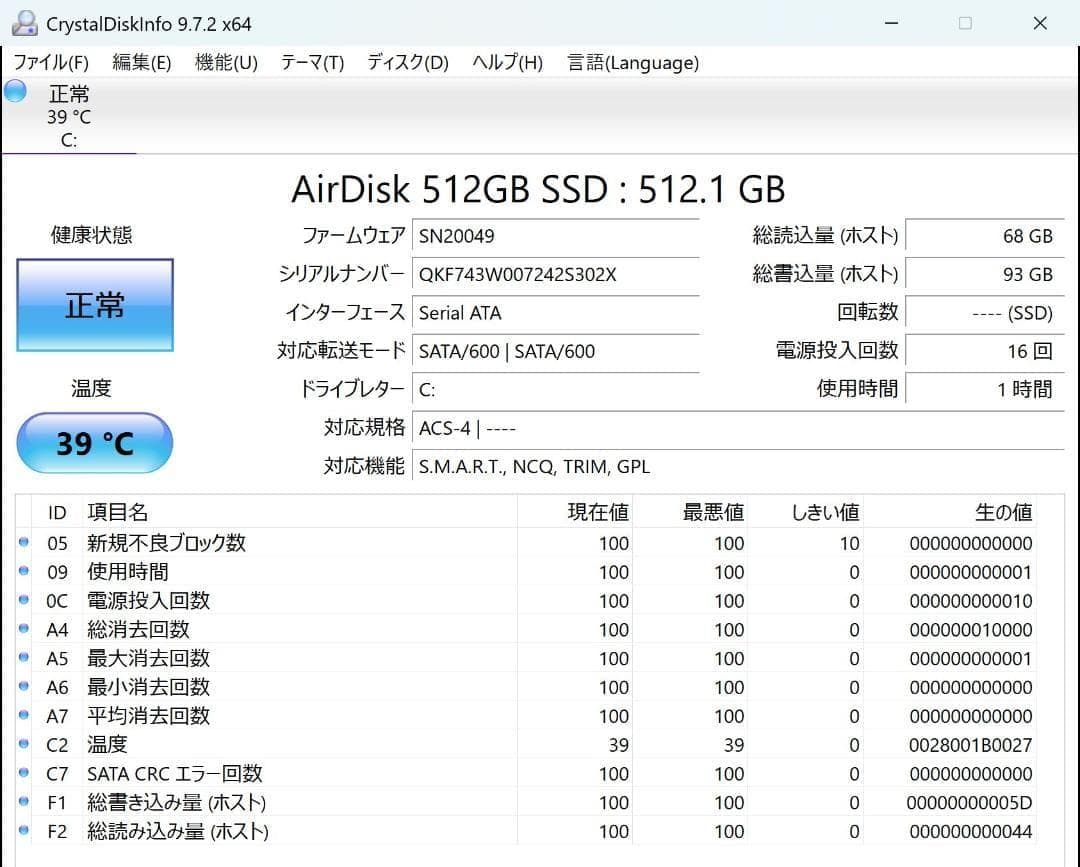Open the 言語(Language) menu

(x=633, y=63)
